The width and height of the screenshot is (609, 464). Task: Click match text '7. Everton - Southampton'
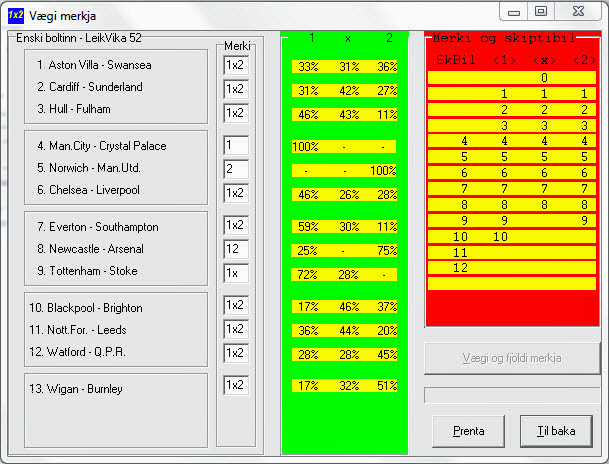point(98,227)
